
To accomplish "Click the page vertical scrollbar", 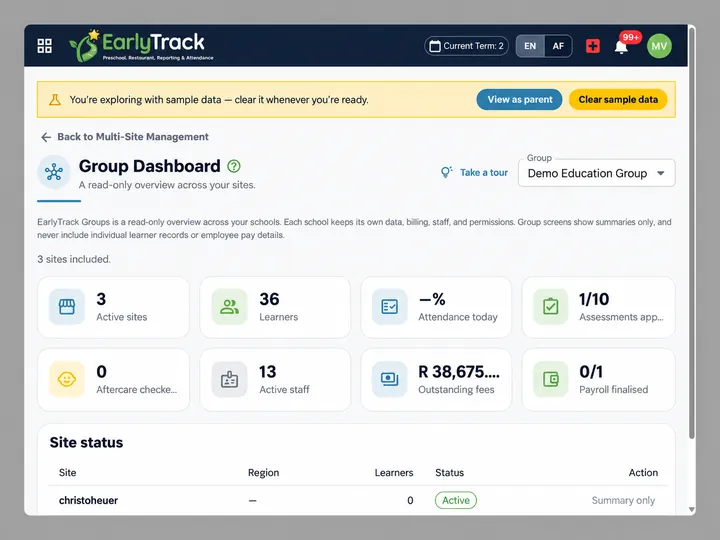I will tap(692, 234).
